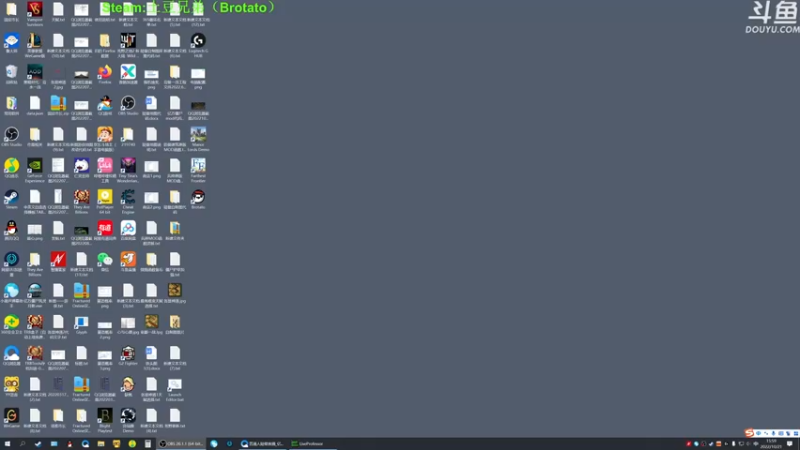This screenshot has height=450, width=800.
Task: Open the 360 Security Guard shortcut
Action: coord(11,324)
